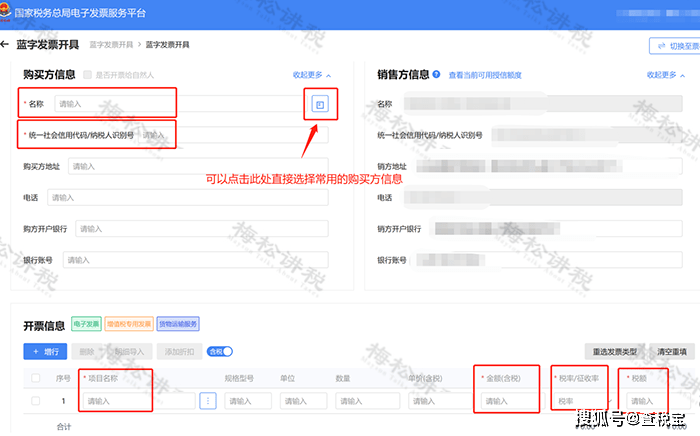The image size is (700, 436).
Task: Click the three-dot button beside 项目名称 input
Action: coord(208,401)
